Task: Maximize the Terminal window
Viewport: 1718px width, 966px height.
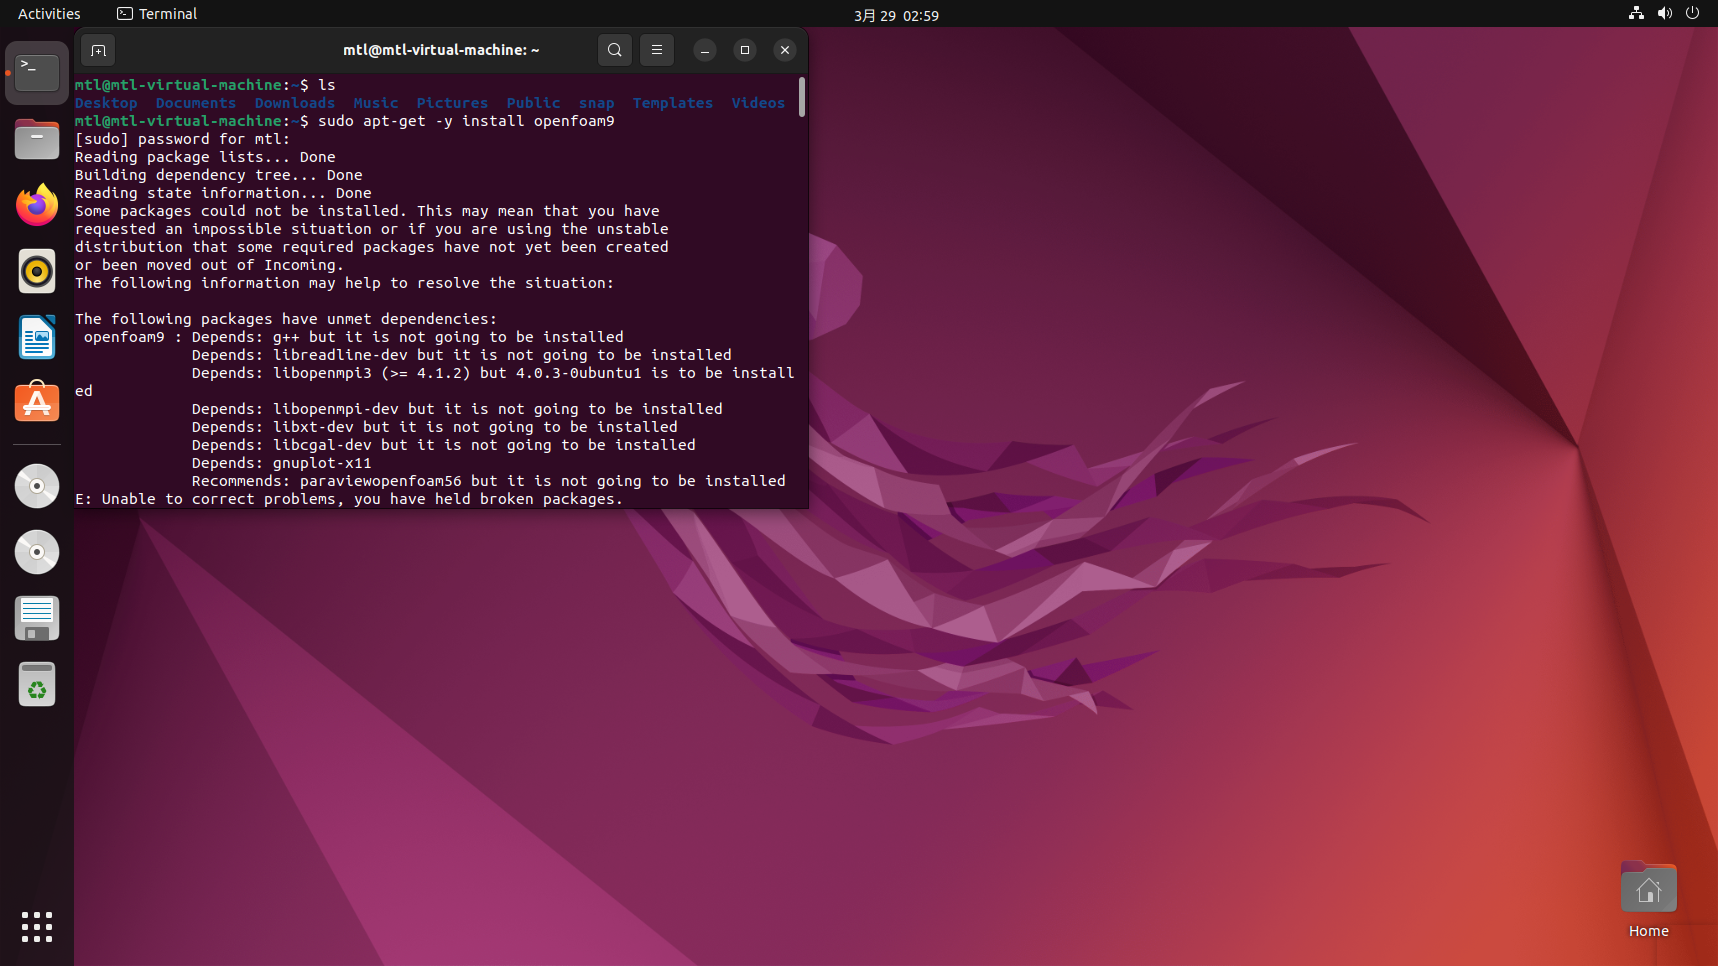Action: click(x=745, y=50)
